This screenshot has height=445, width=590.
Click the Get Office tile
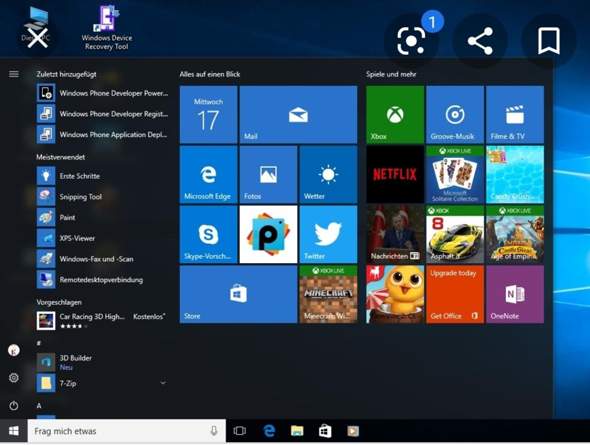pyautogui.click(x=455, y=294)
